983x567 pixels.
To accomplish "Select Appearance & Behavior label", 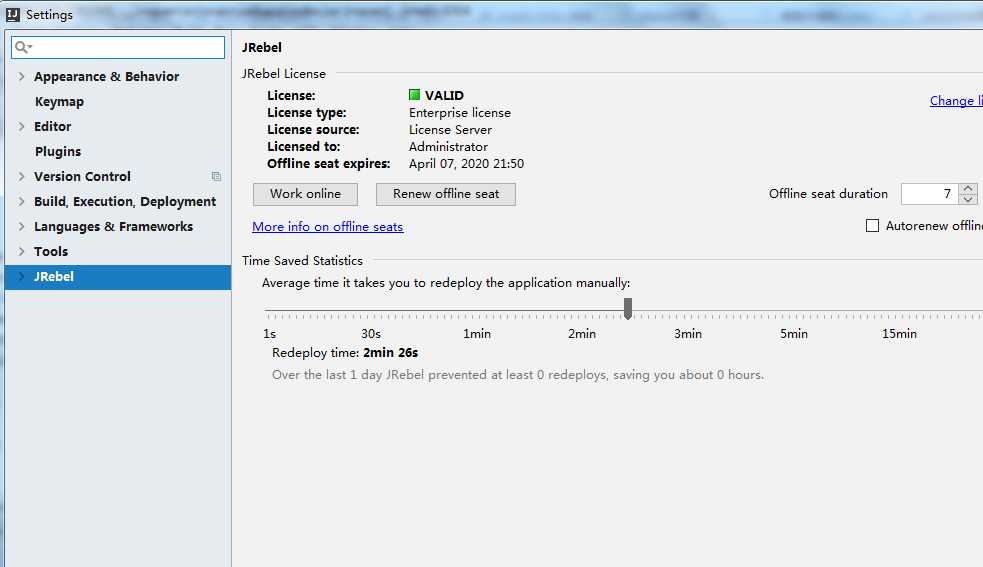I will click(x=107, y=77).
